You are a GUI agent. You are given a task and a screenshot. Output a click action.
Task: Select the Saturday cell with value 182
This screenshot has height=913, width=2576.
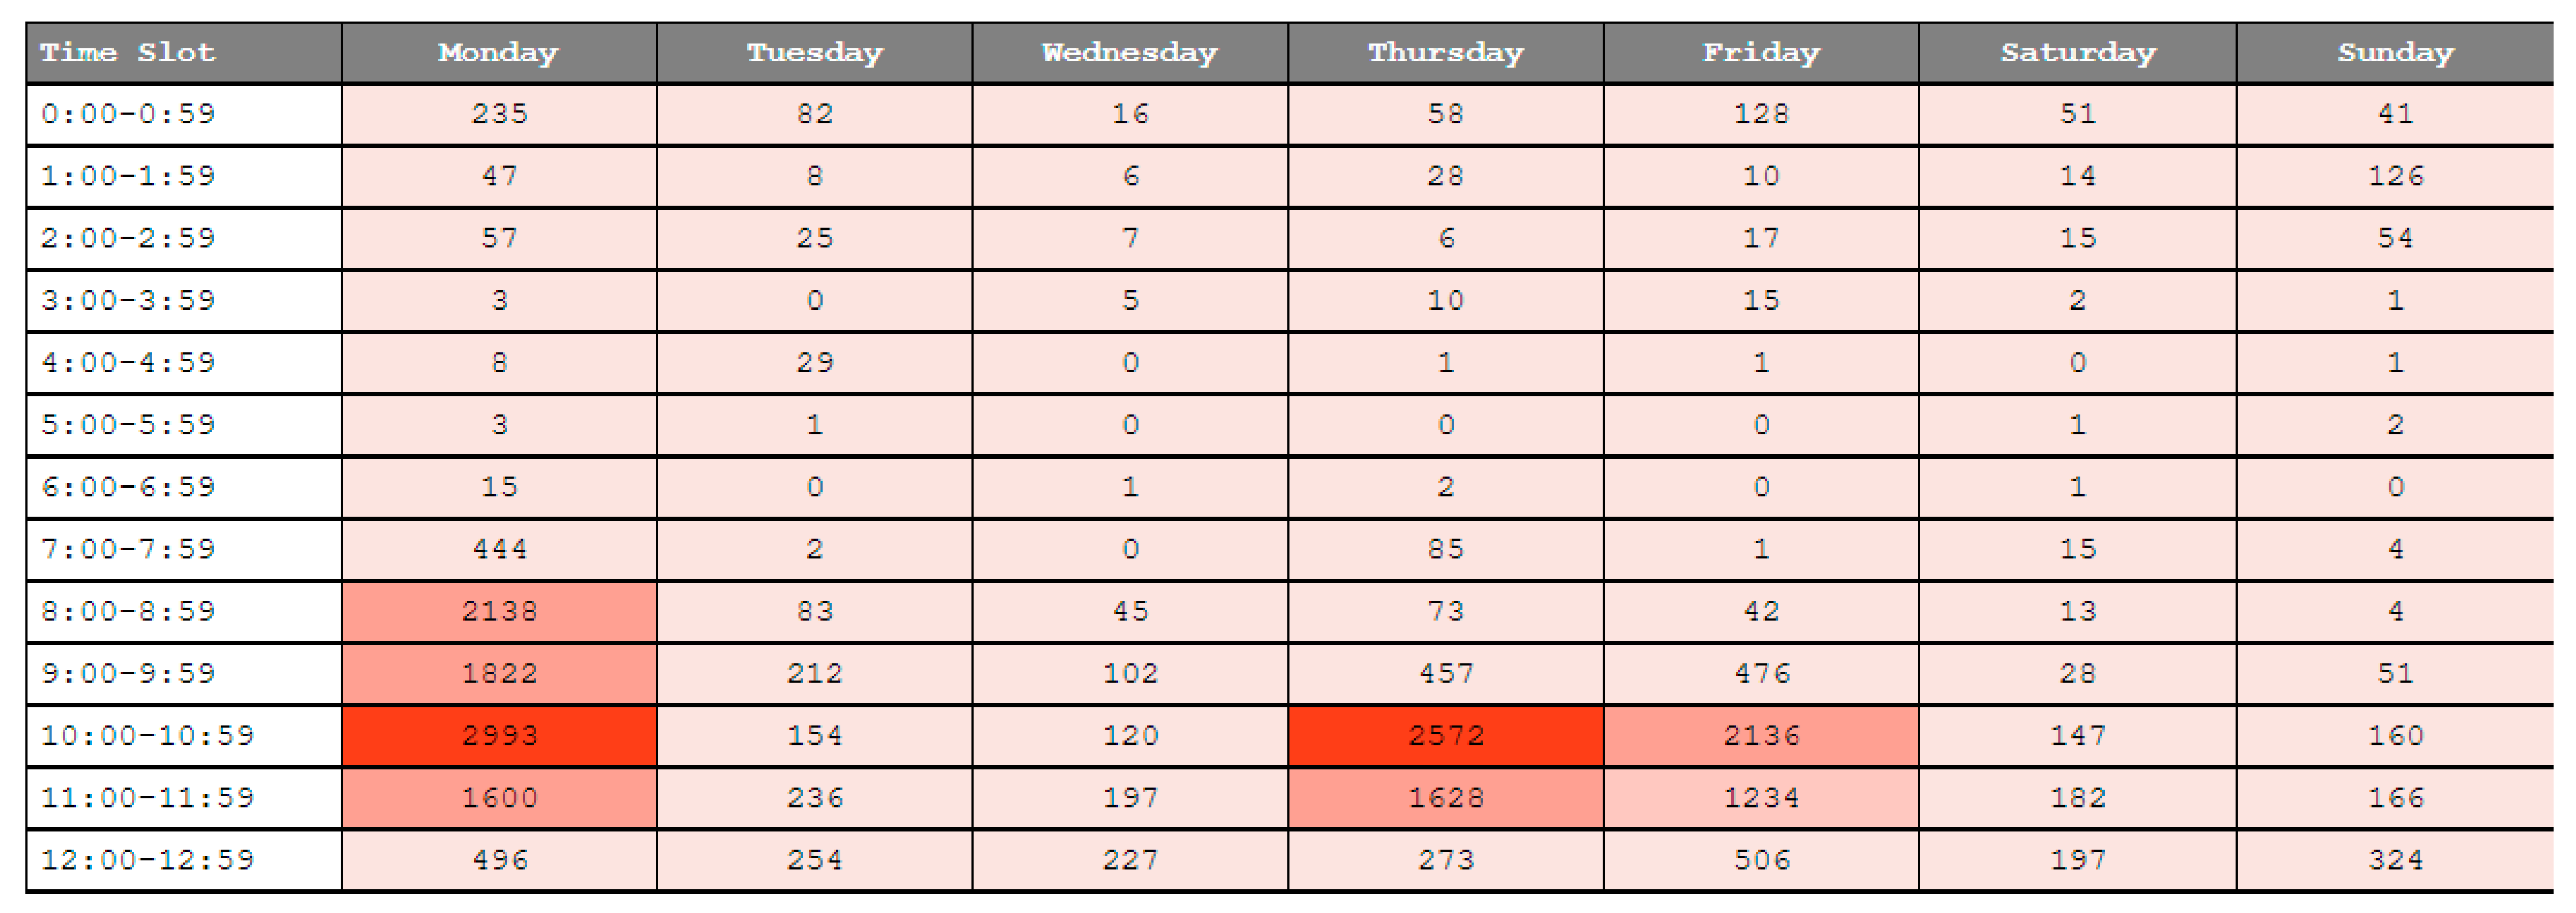click(x=2077, y=798)
